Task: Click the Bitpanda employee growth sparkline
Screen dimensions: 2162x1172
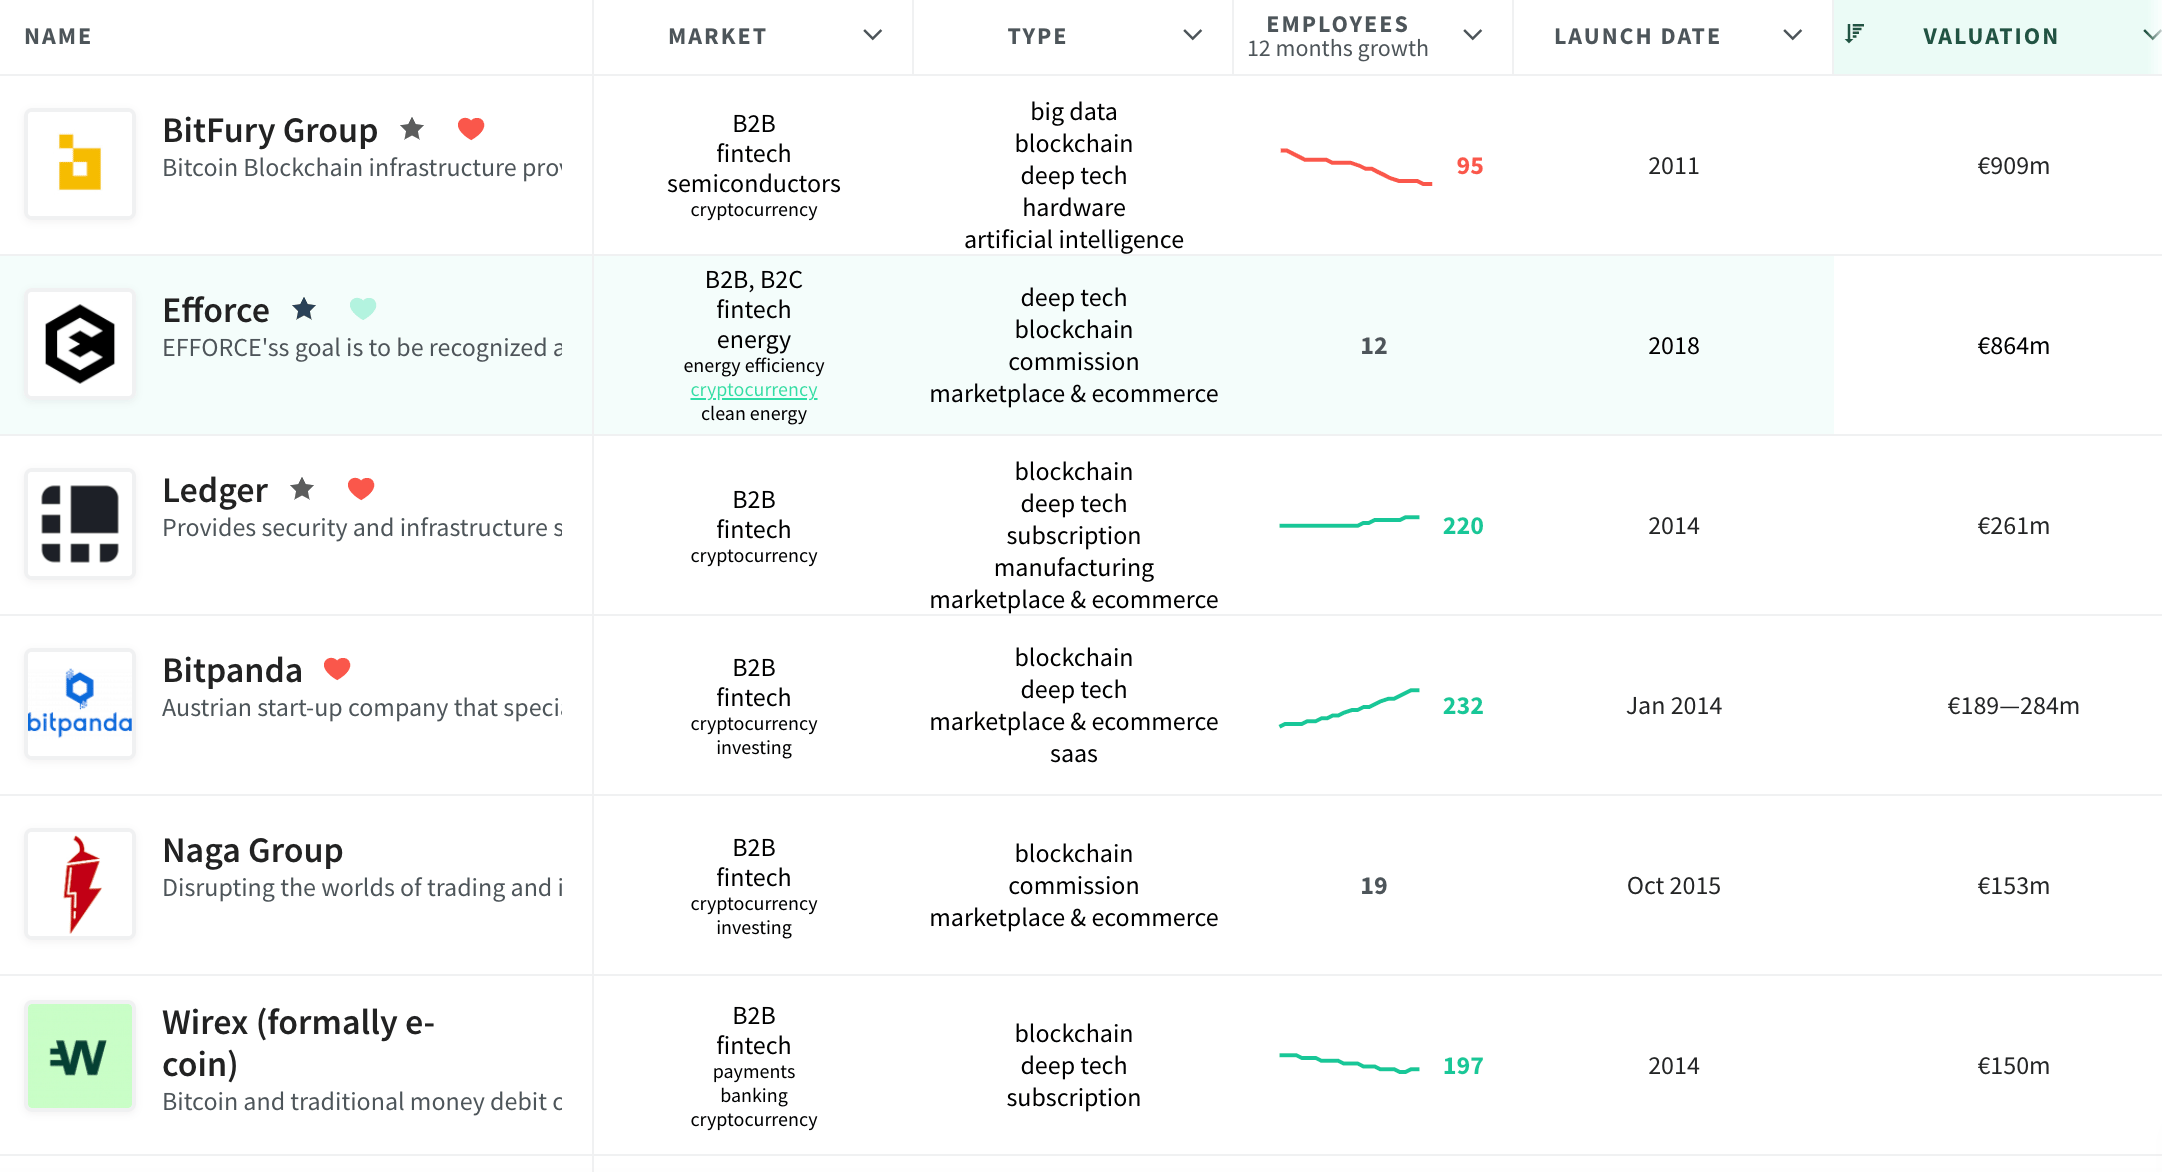Action: click(x=1349, y=707)
